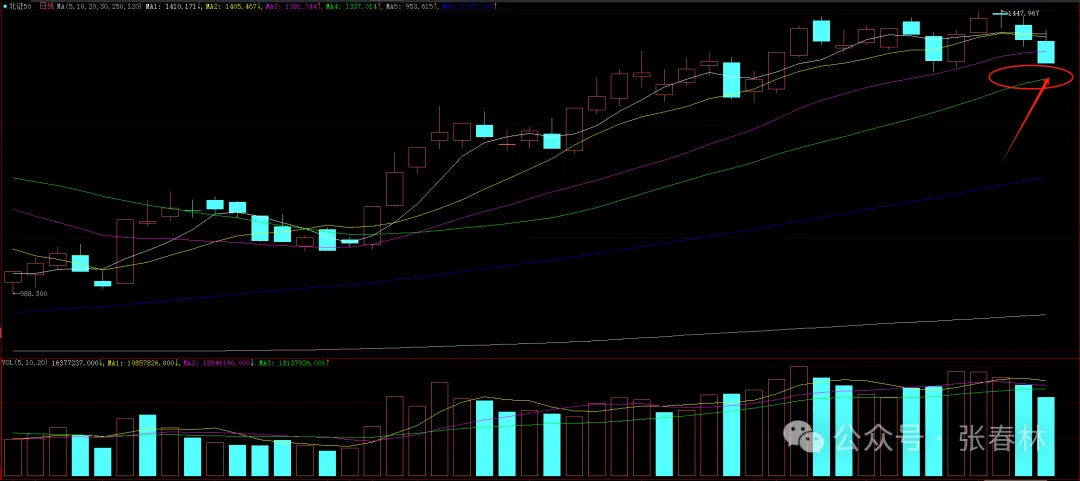Select the last cyan volume bar
Image resolution: width=1080 pixels, height=481 pixels.
tap(1046, 436)
